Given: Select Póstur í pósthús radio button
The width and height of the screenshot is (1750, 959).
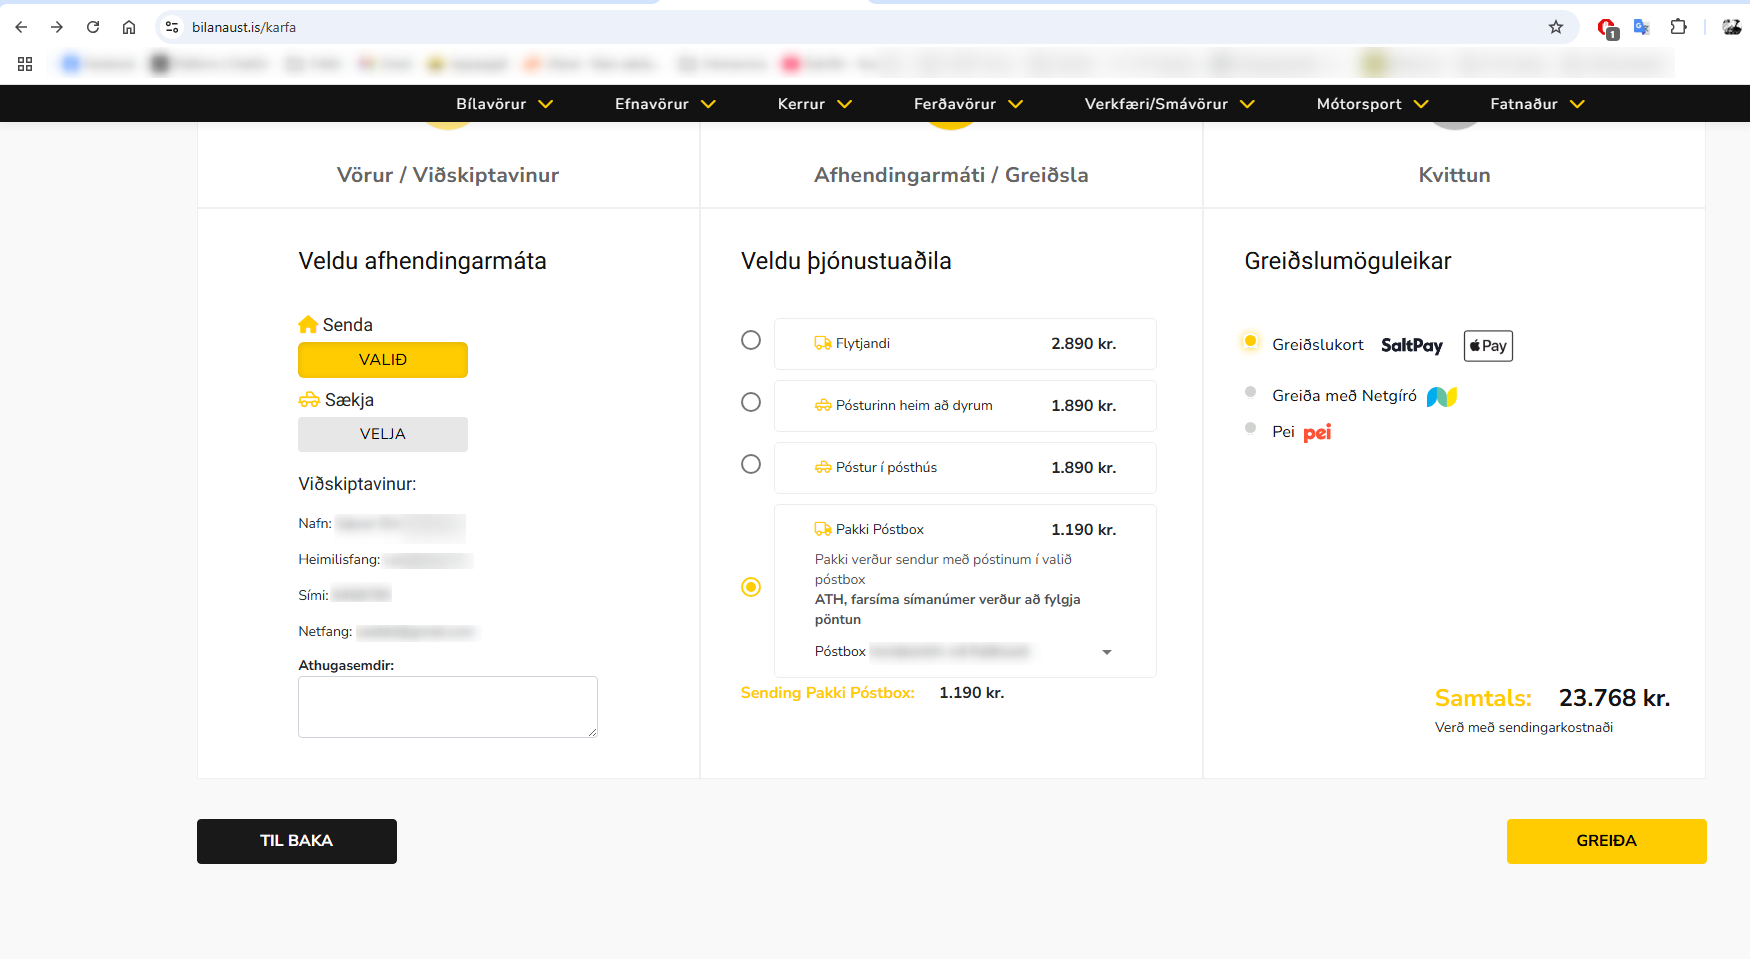Looking at the screenshot, I should 751,465.
